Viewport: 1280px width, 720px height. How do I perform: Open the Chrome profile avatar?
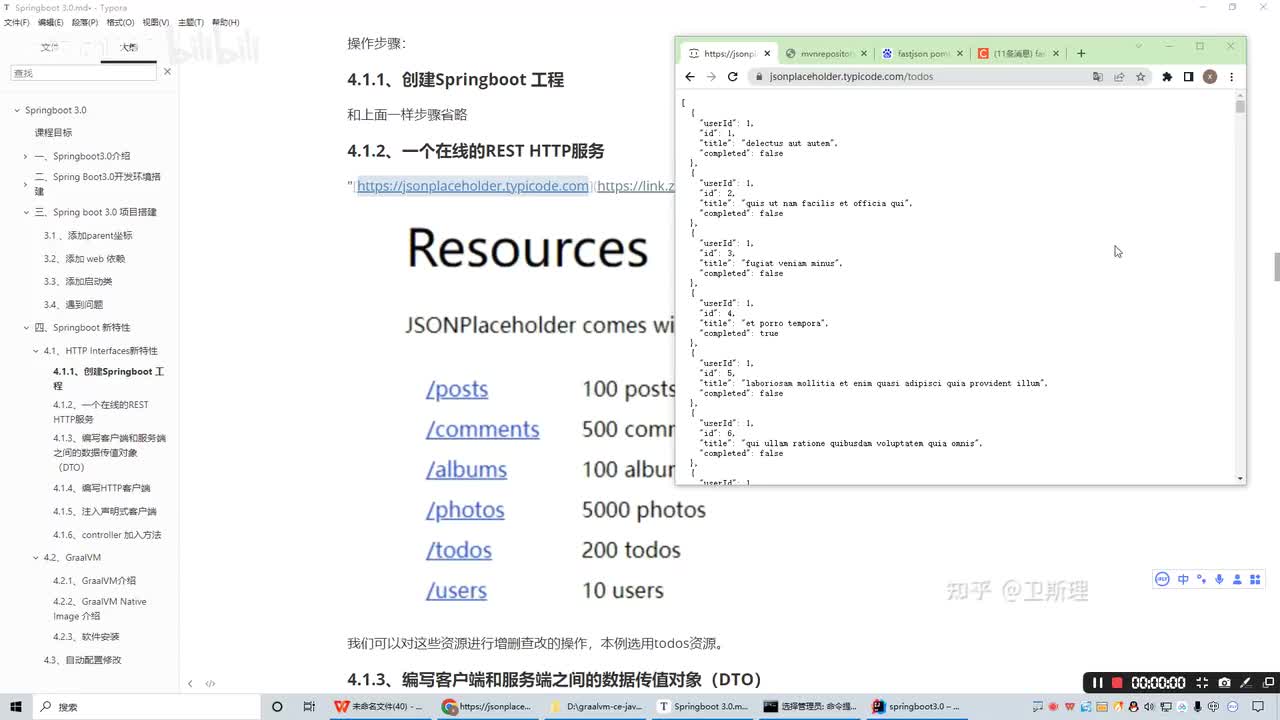1210,77
